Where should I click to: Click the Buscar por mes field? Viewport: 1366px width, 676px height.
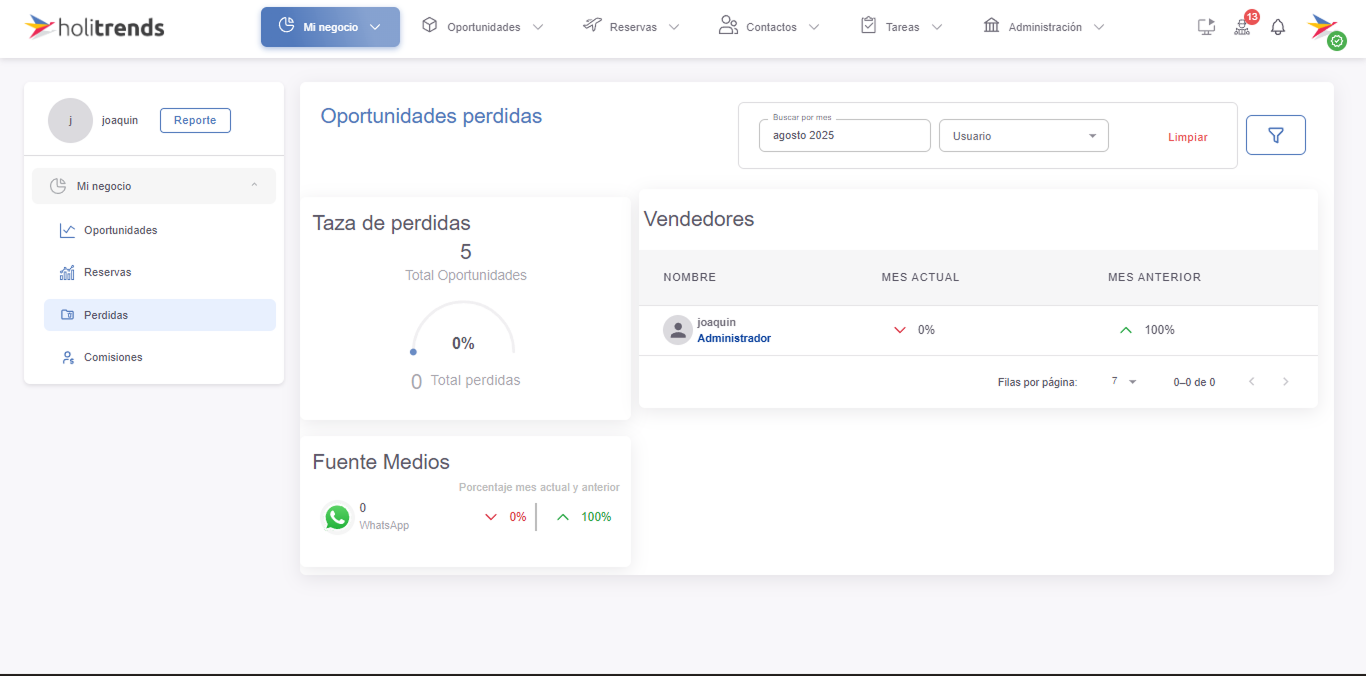[845, 136]
